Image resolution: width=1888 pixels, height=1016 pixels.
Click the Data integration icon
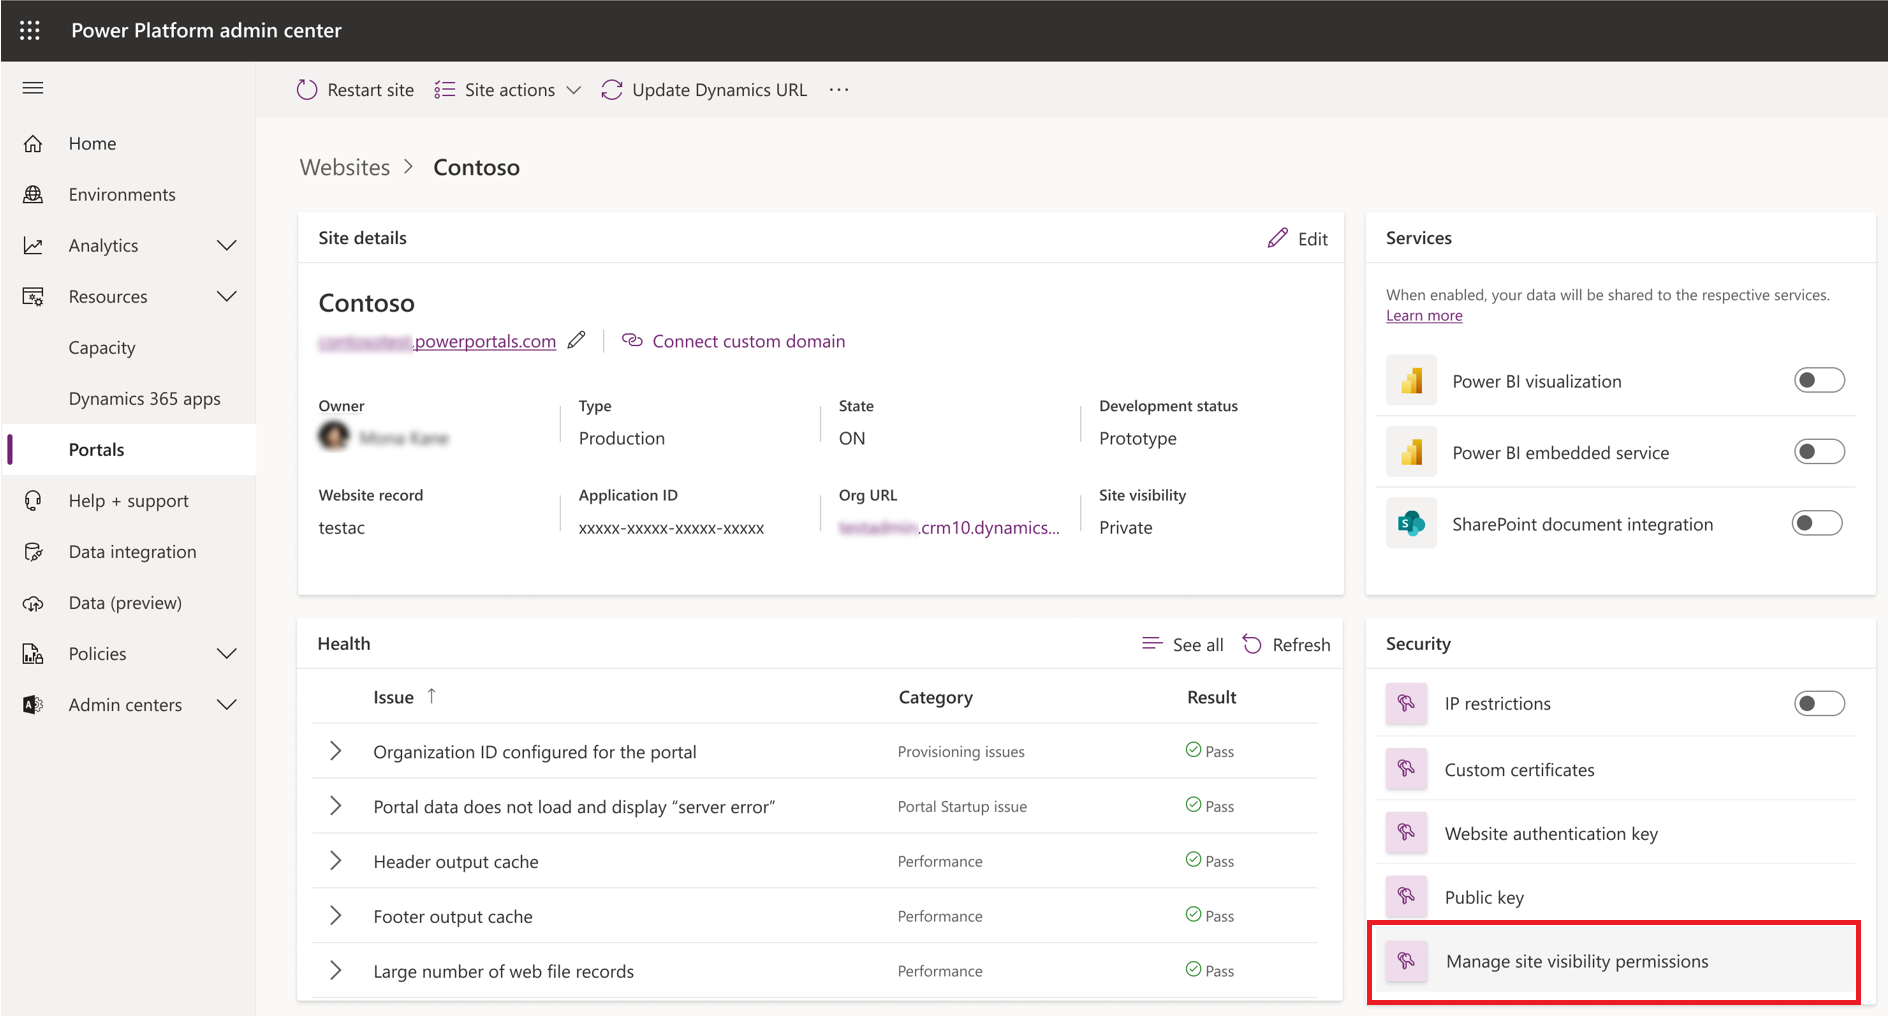(x=33, y=552)
